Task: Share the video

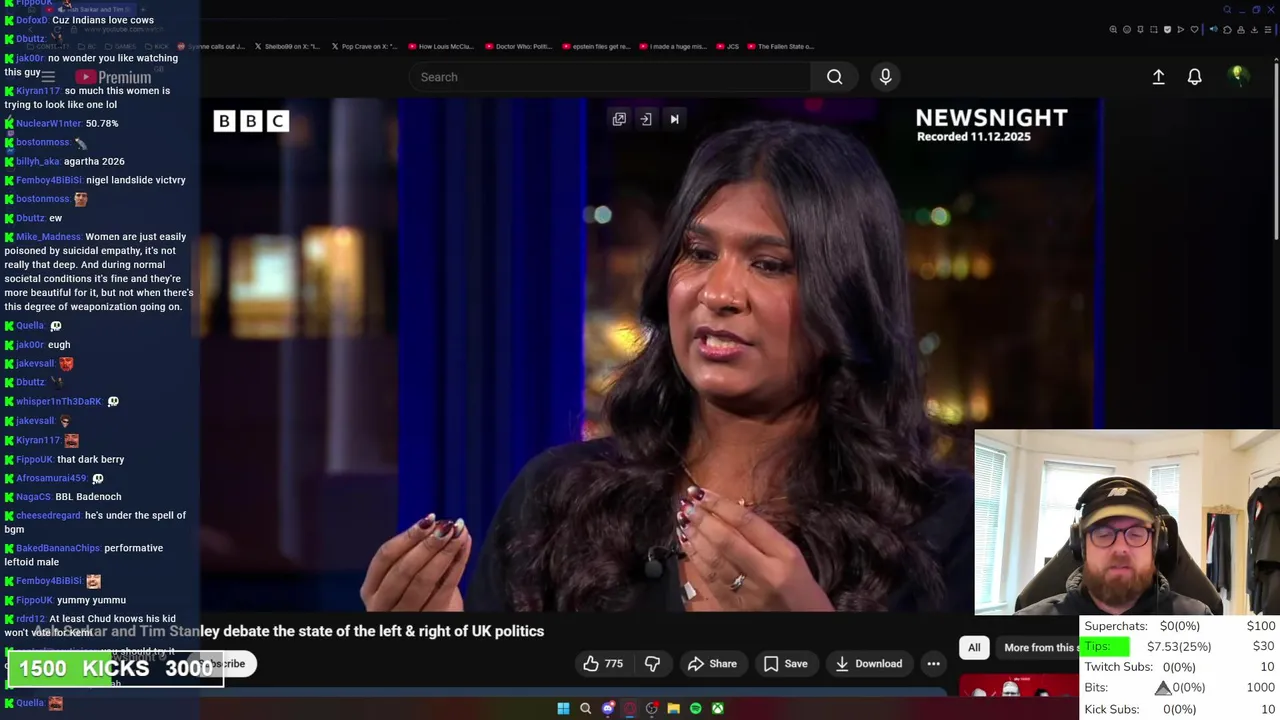Action: (x=712, y=663)
